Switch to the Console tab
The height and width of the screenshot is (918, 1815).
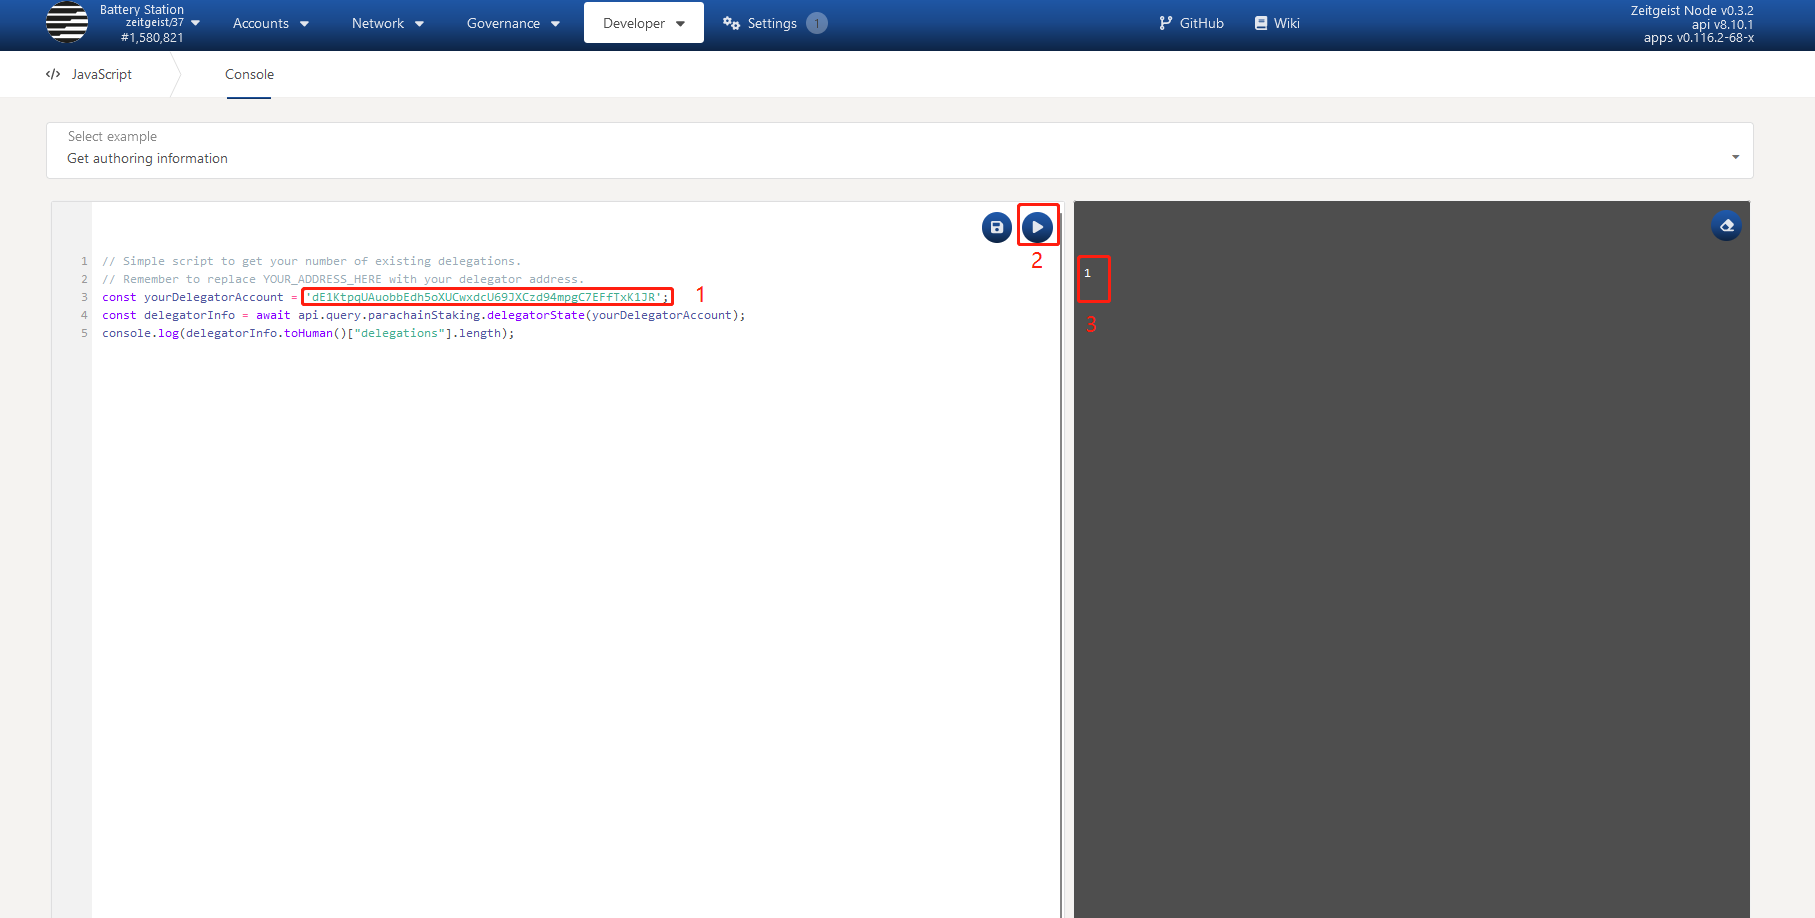click(x=249, y=74)
